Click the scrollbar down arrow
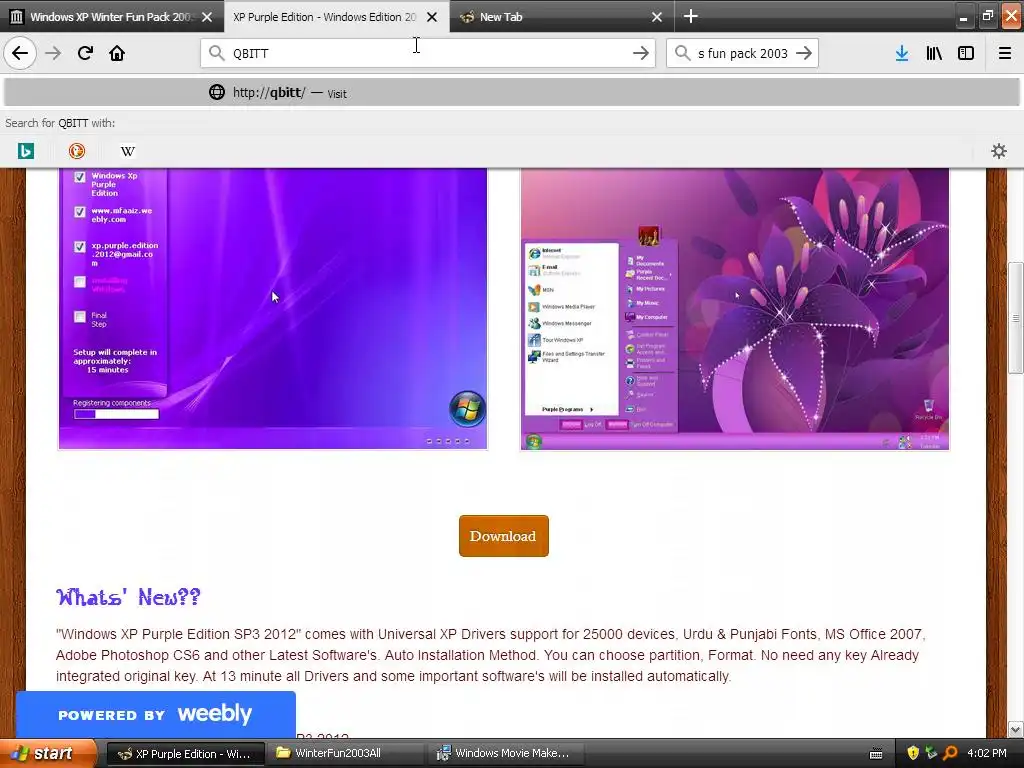 (1015, 729)
